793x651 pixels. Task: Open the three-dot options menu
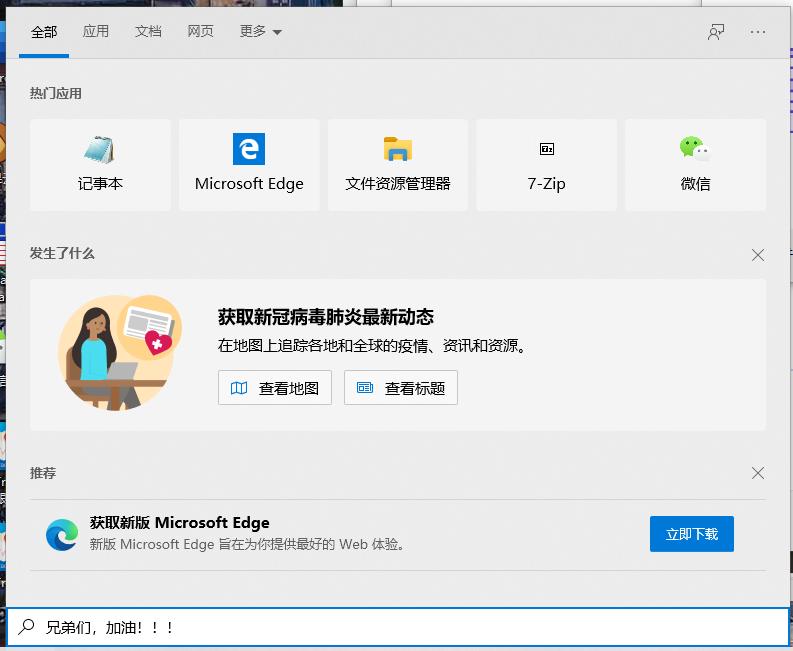(x=757, y=32)
